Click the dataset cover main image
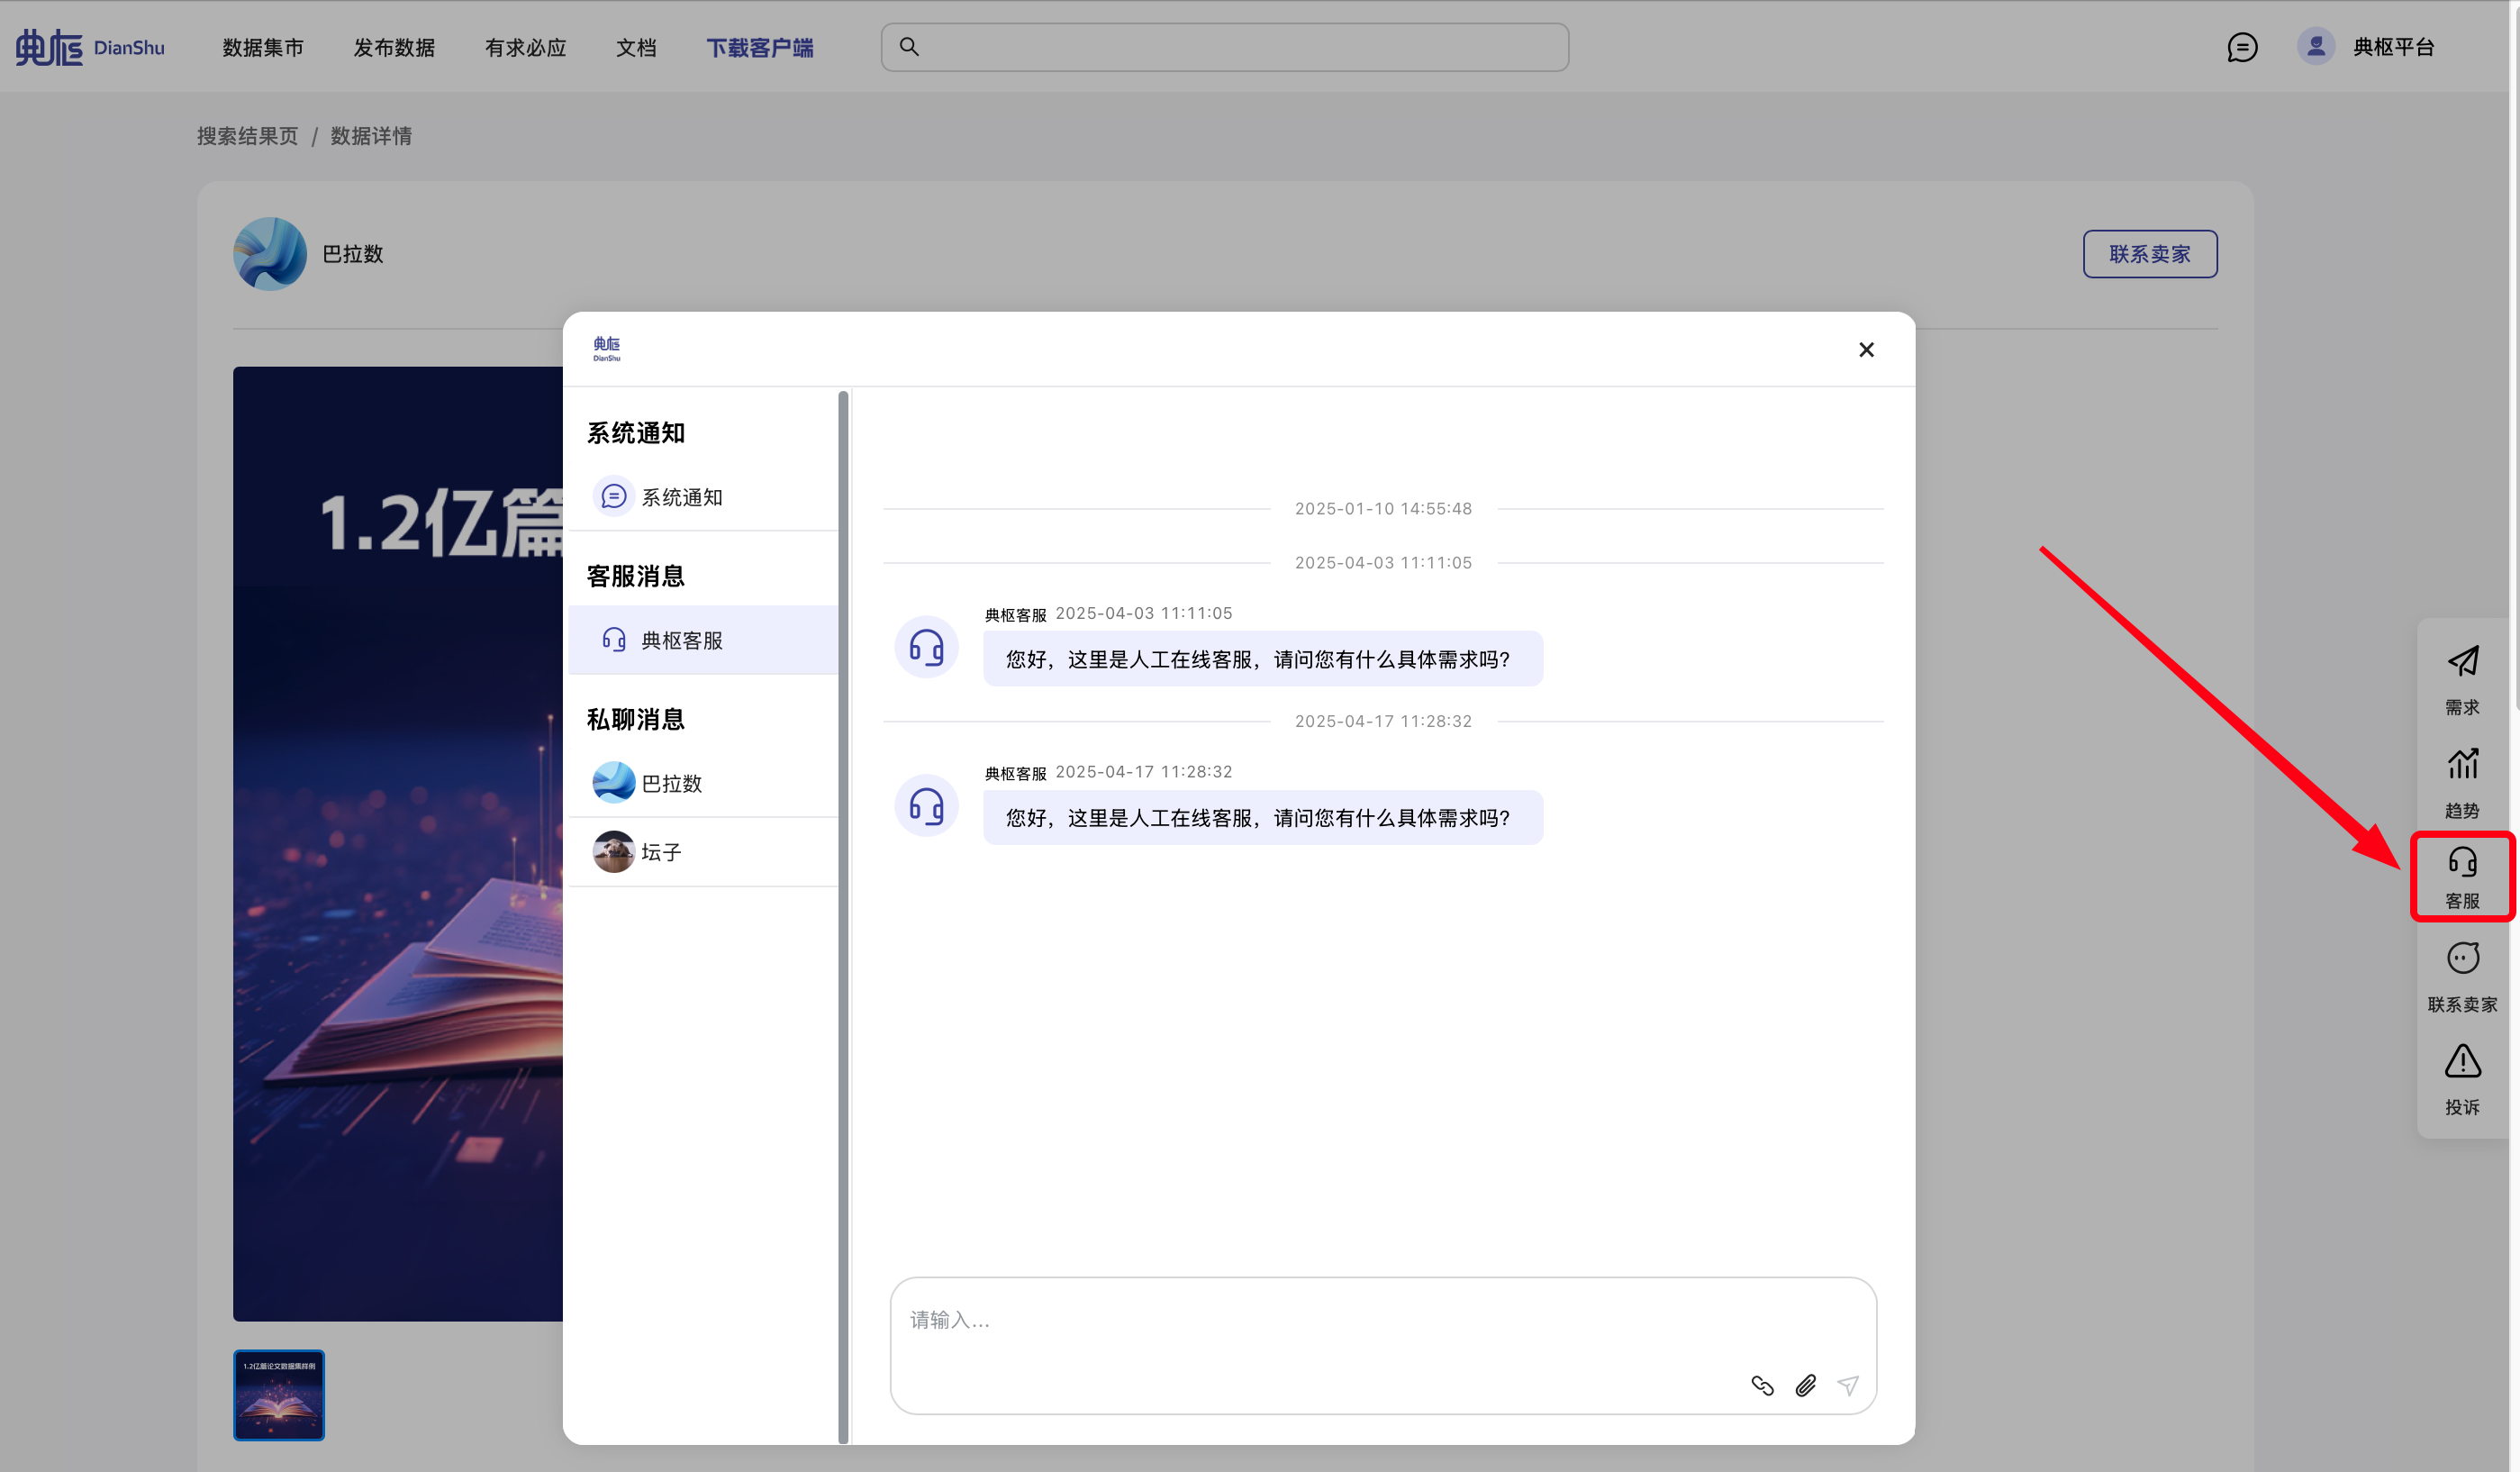 [398, 844]
